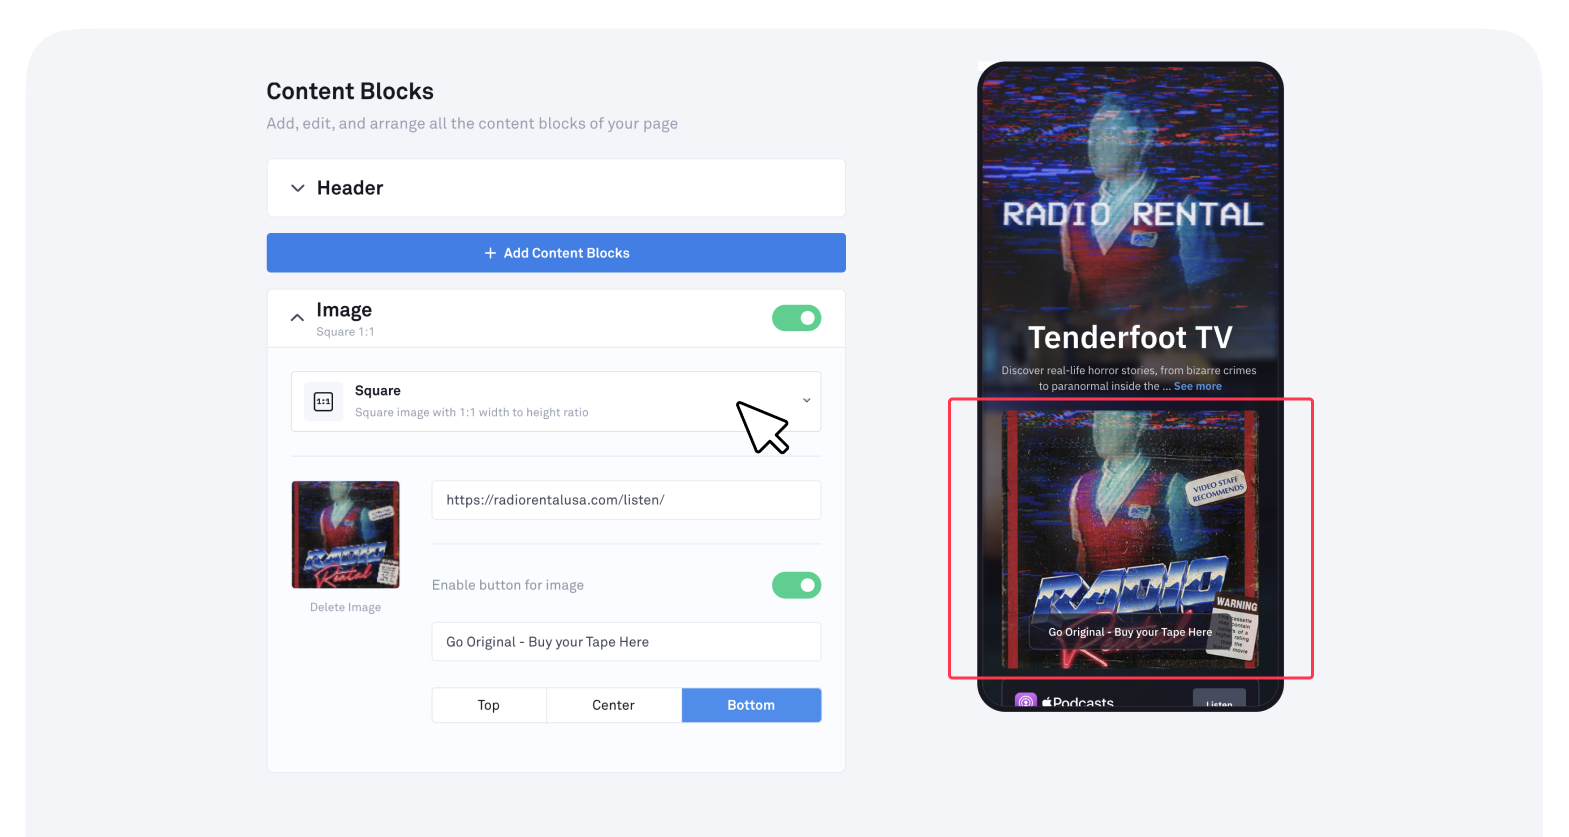Click Add Content Blocks button

click(x=556, y=253)
